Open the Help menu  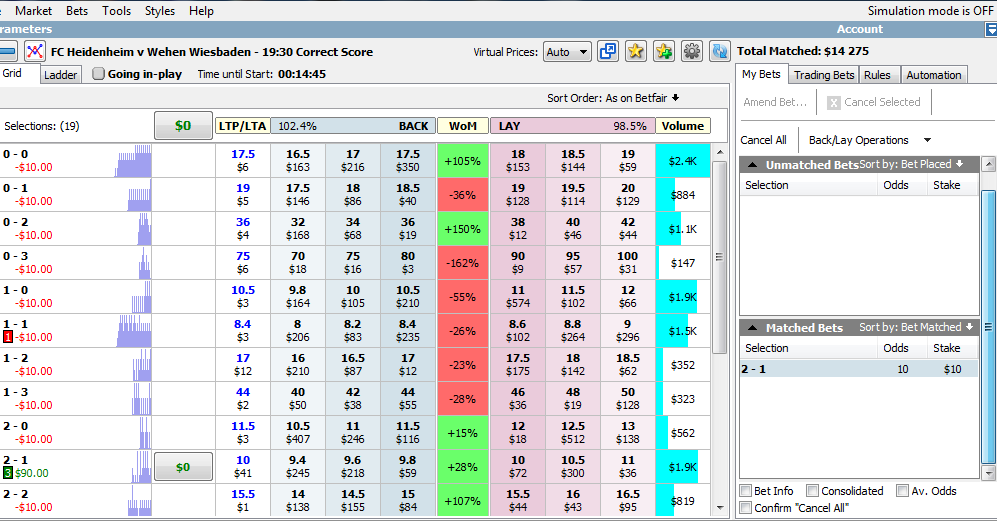coord(201,11)
